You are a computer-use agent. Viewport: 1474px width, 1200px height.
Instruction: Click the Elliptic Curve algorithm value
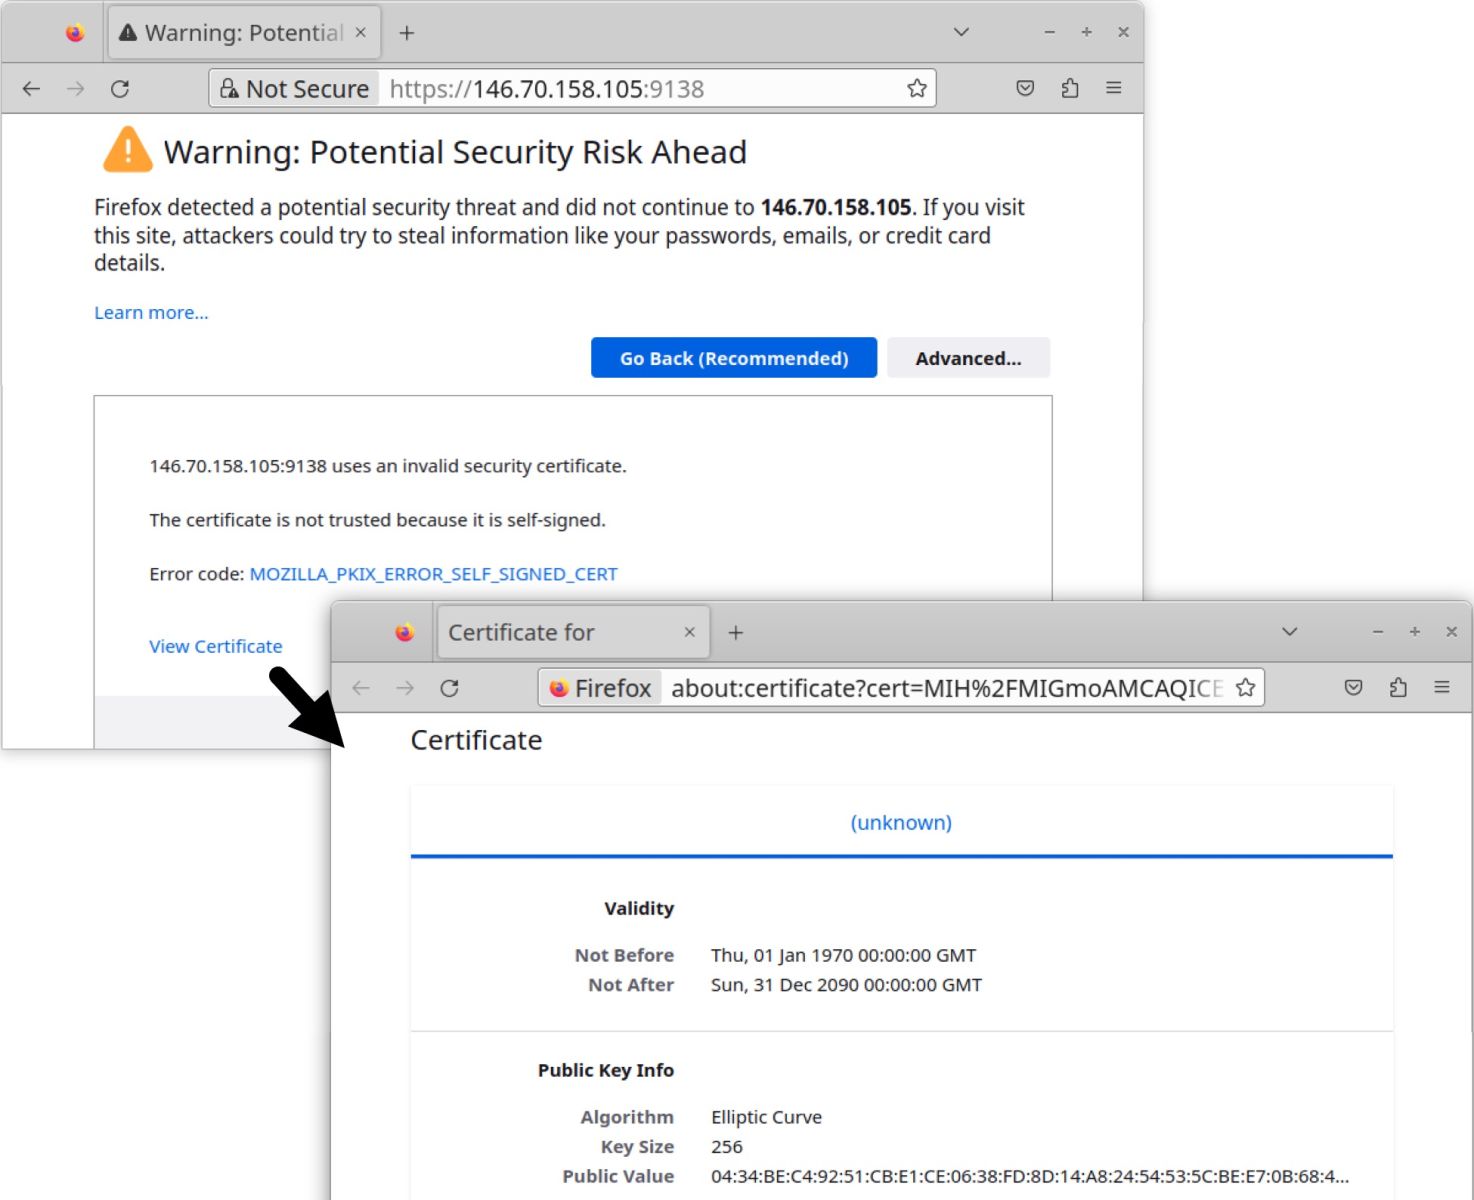(x=766, y=1117)
